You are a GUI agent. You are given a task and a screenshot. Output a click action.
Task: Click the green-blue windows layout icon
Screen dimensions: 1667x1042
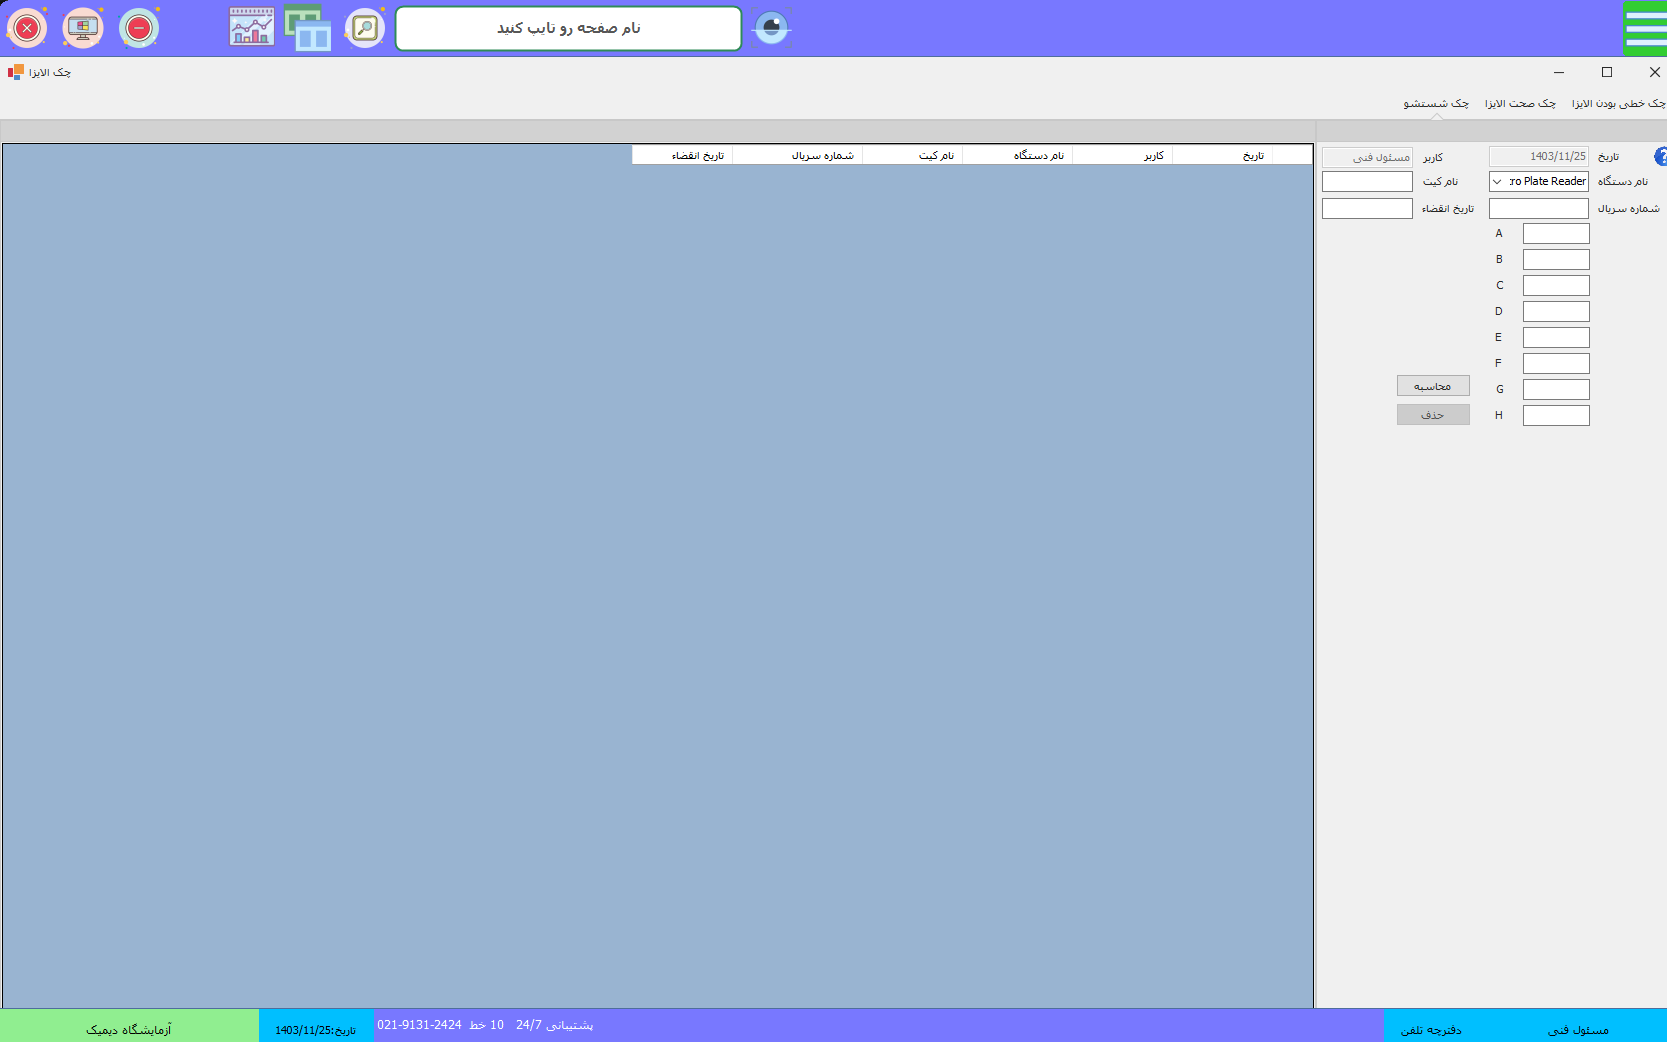pyautogui.click(x=308, y=28)
